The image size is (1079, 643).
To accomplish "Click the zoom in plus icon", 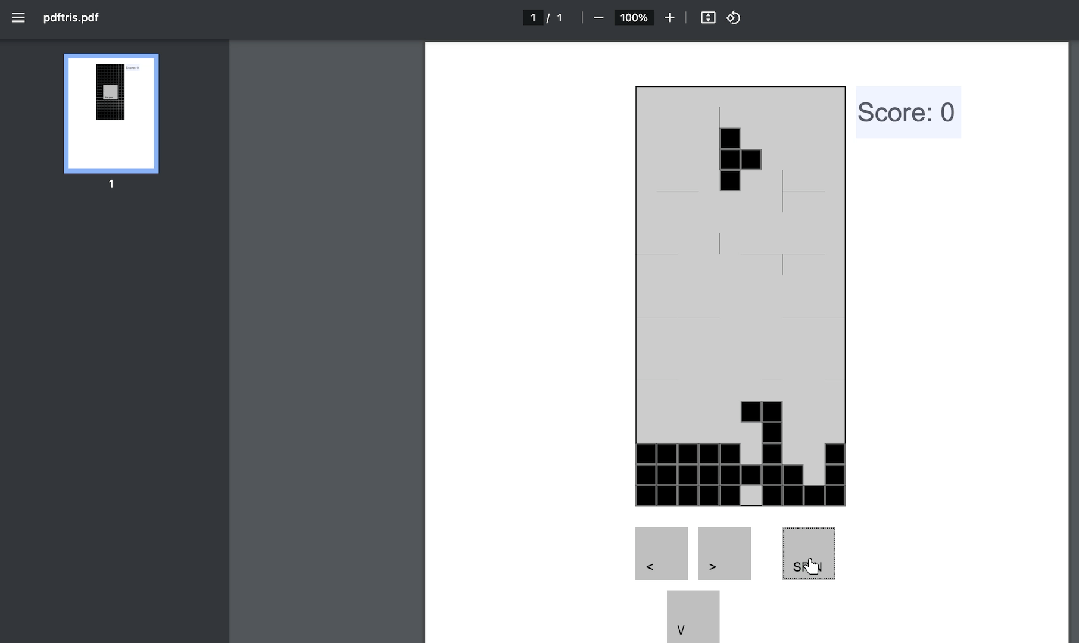I will pyautogui.click(x=670, y=18).
